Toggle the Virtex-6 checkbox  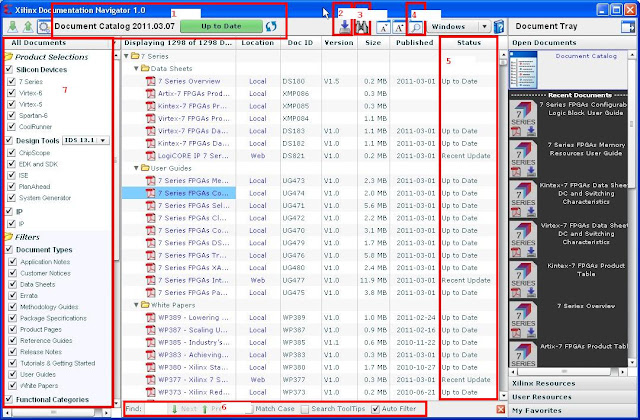click(x=12, y=93)
